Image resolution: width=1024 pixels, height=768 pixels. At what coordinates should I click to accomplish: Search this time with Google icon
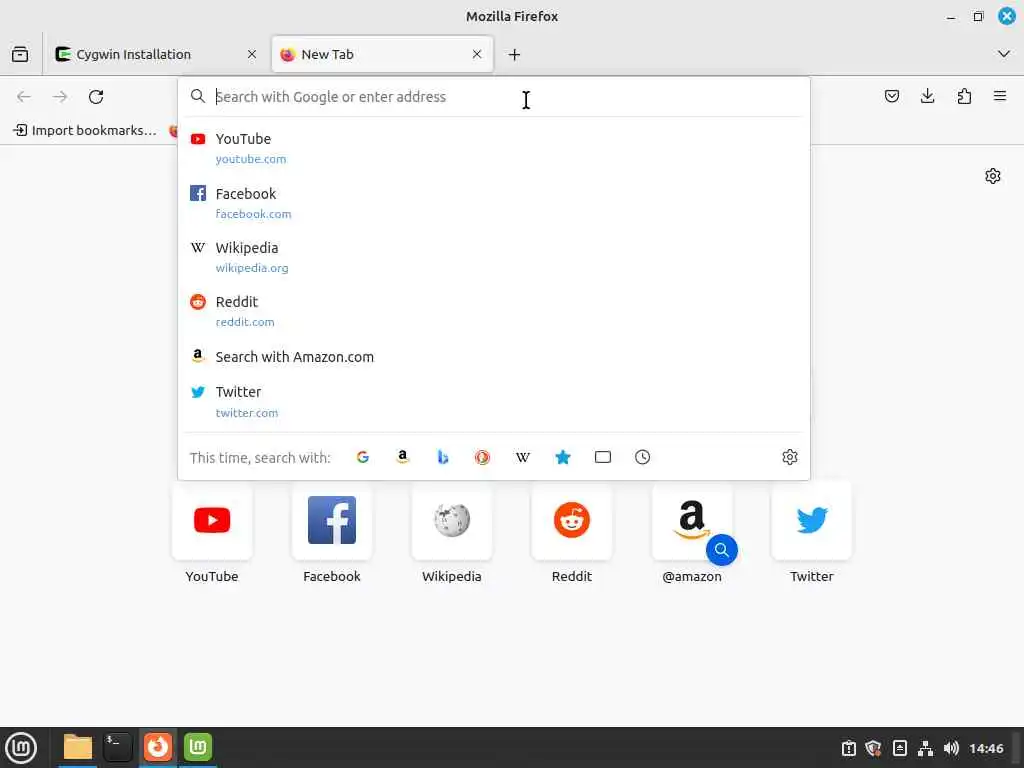tap(362, 457)
